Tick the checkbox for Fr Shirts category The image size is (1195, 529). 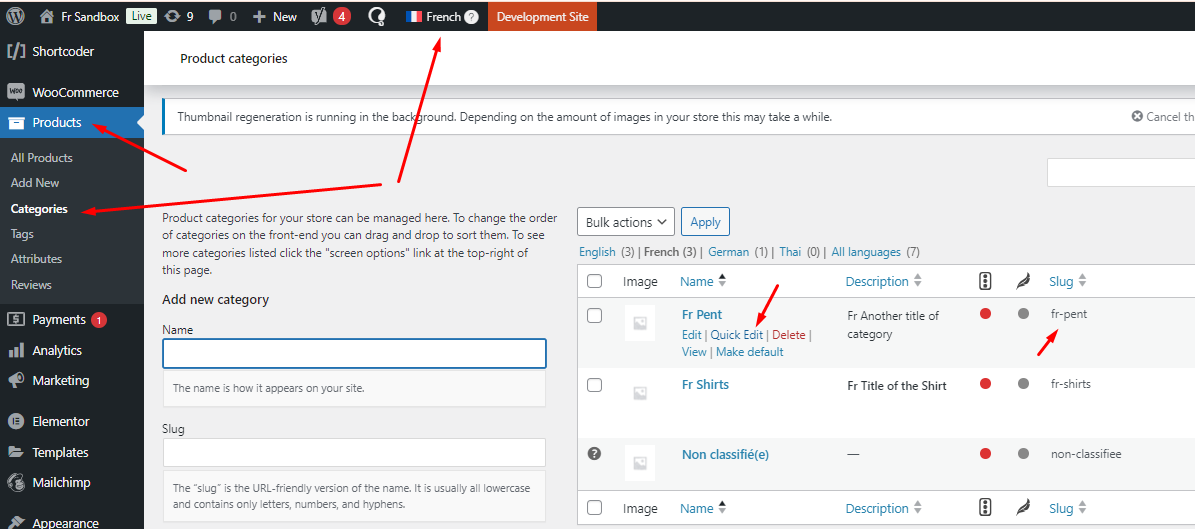595,386
